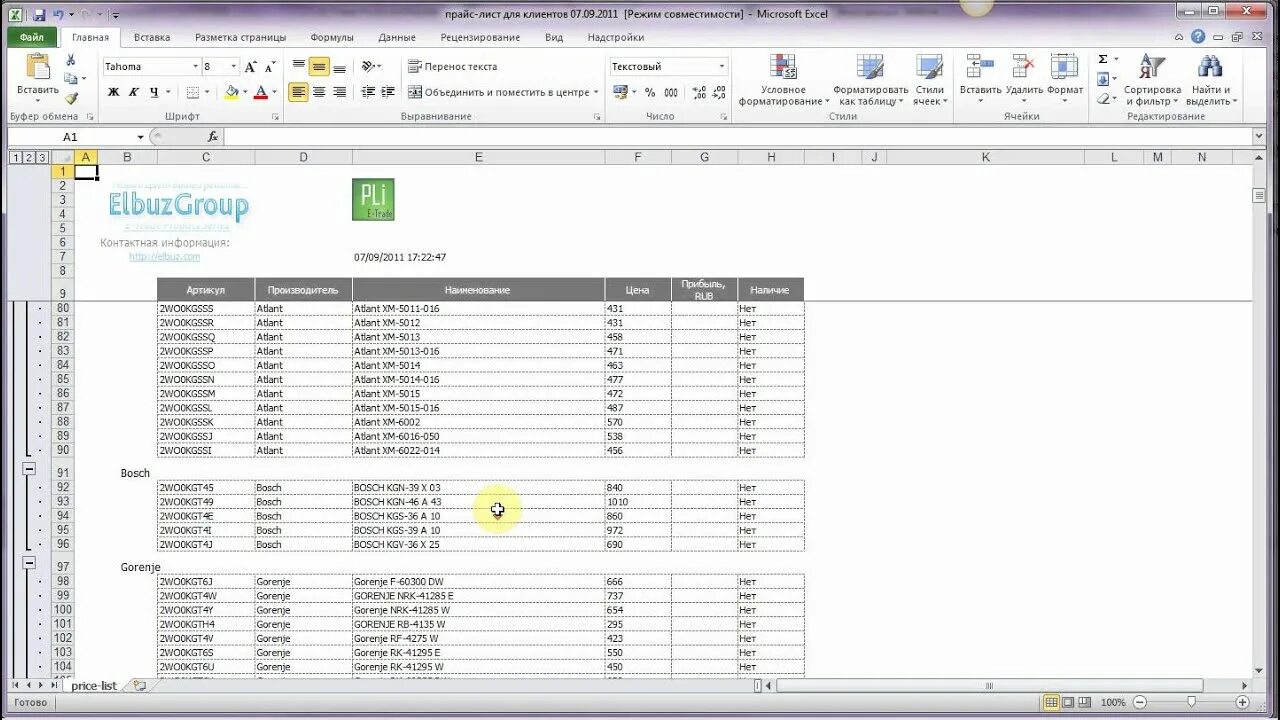Click the cell borders icon

(x=193, y=92)
